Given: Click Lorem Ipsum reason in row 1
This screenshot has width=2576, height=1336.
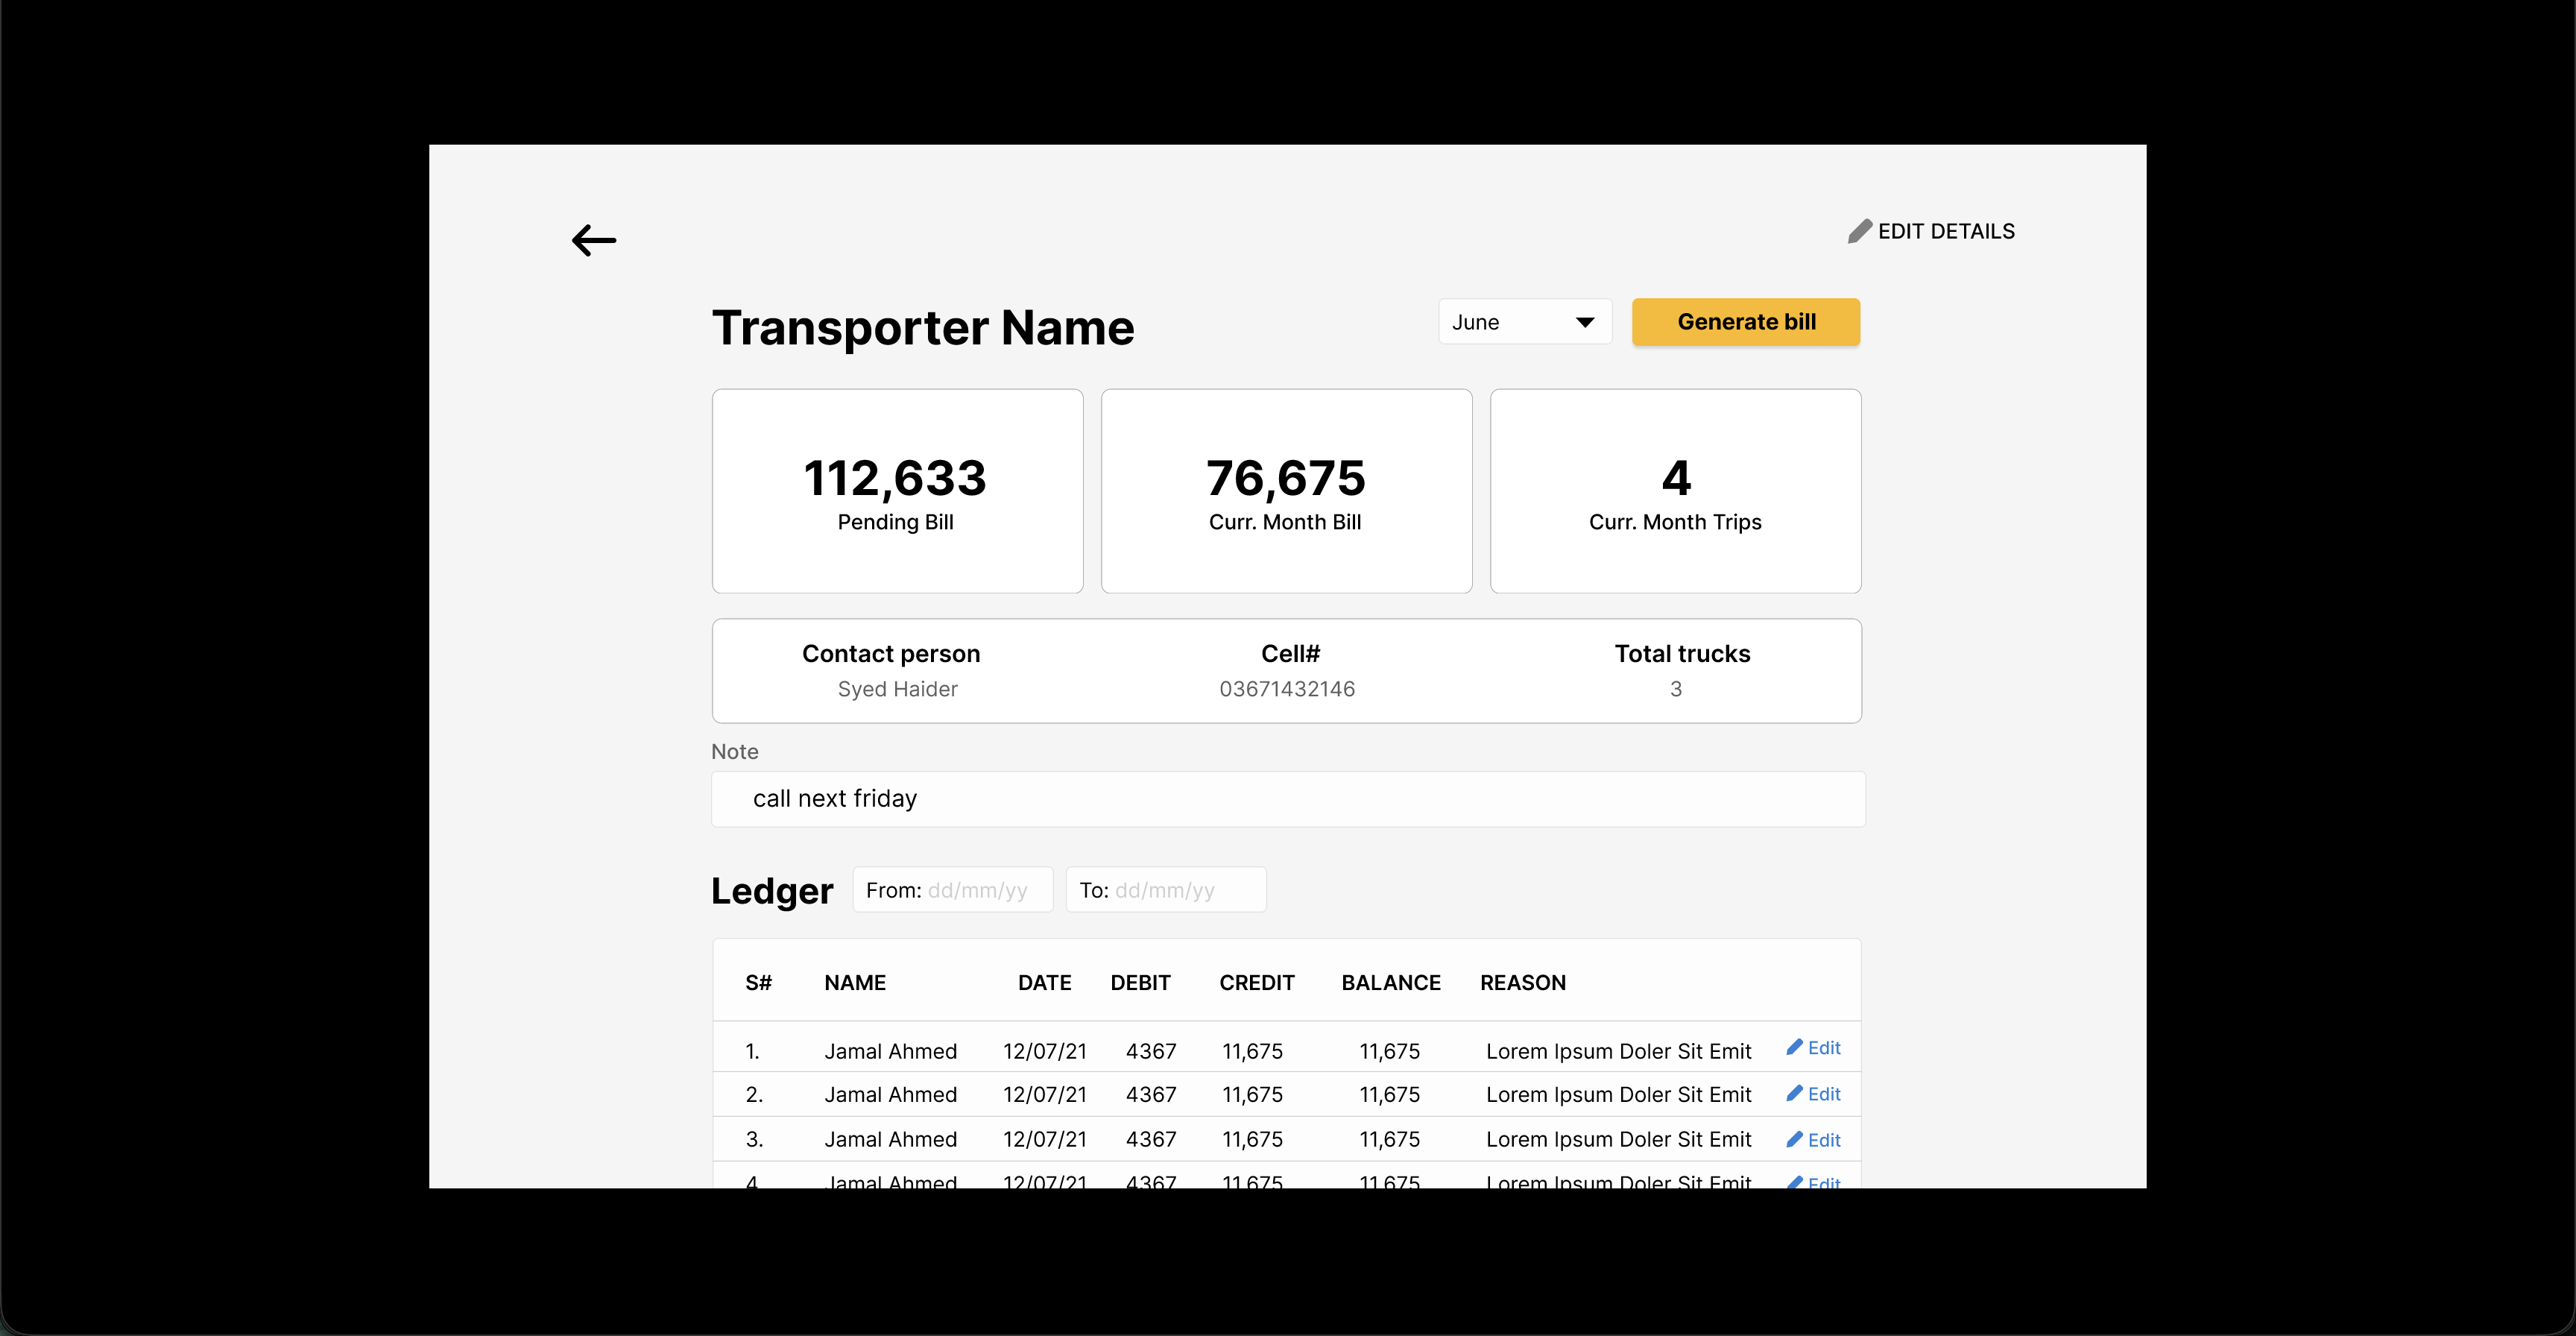Looking at the screenshot, I should (x=1618, y=1051).
